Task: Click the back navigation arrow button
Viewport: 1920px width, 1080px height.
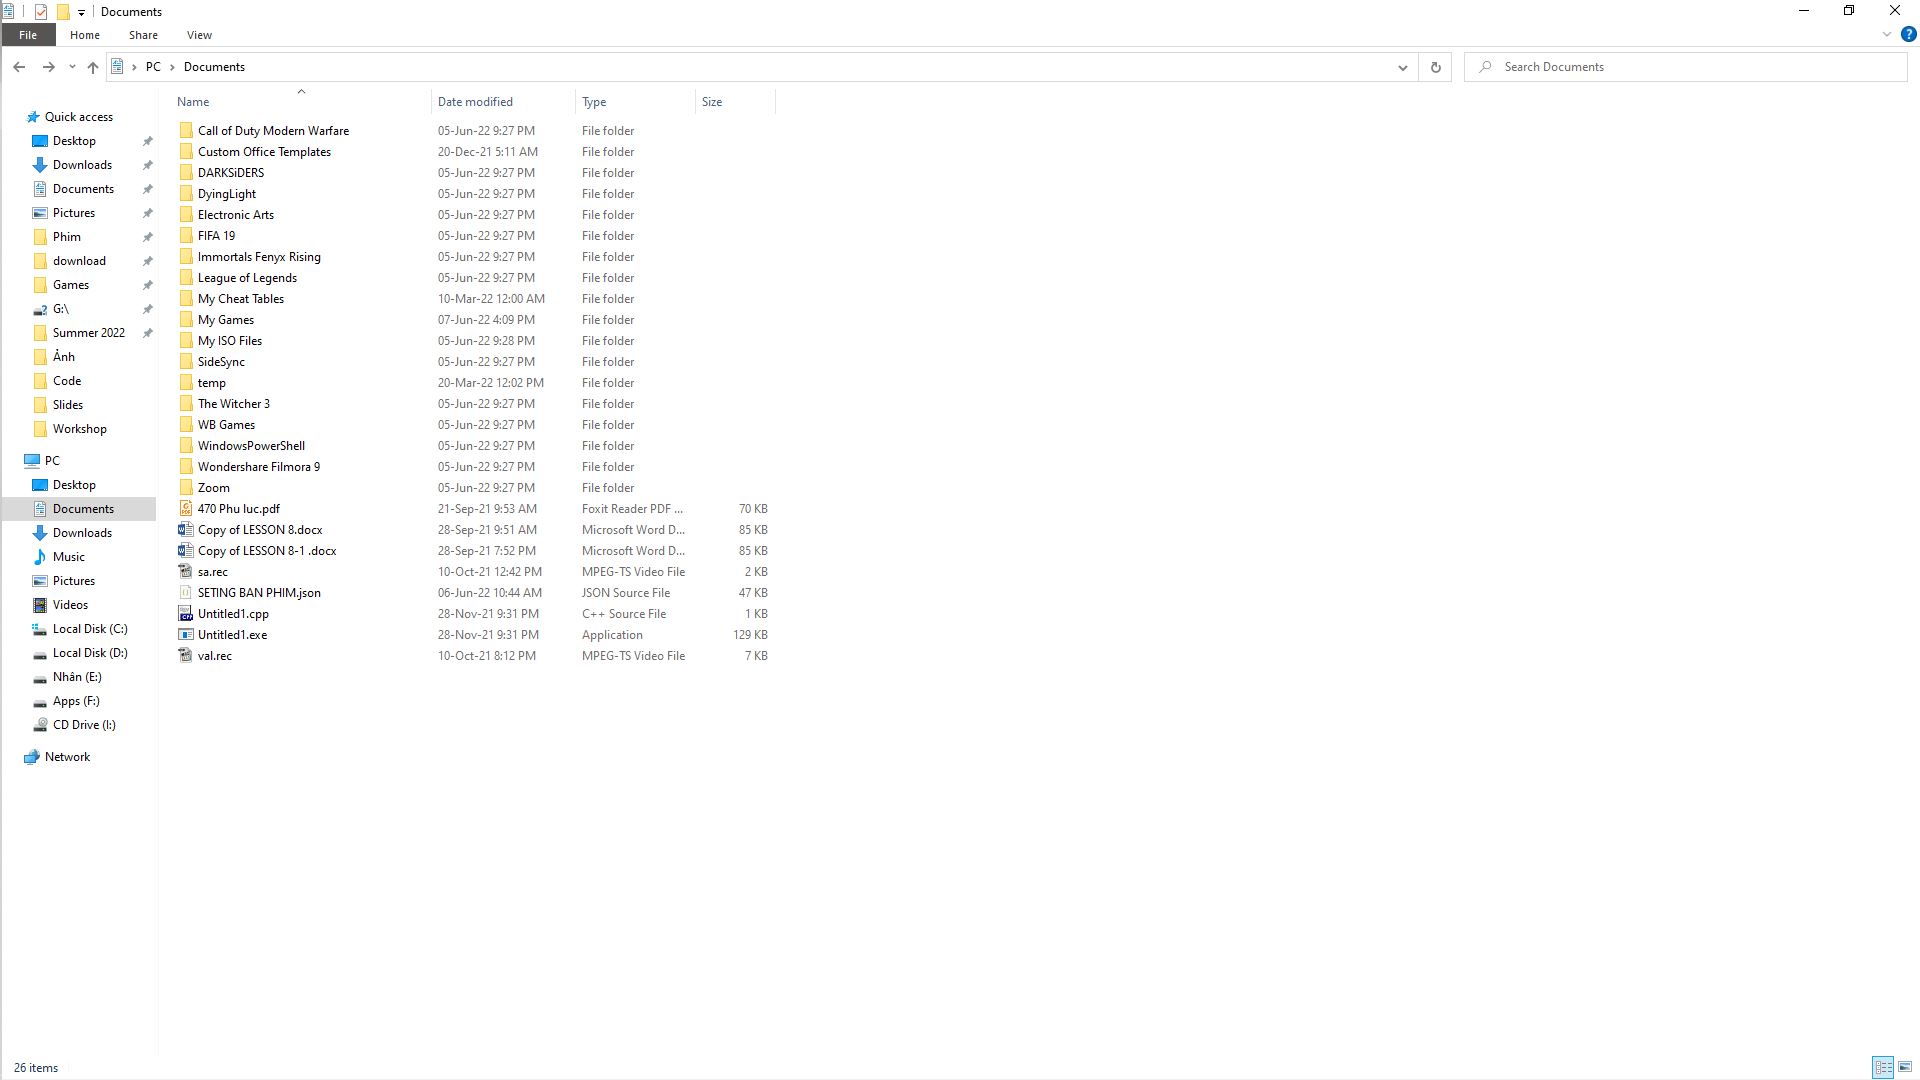Action: point(20,66)
